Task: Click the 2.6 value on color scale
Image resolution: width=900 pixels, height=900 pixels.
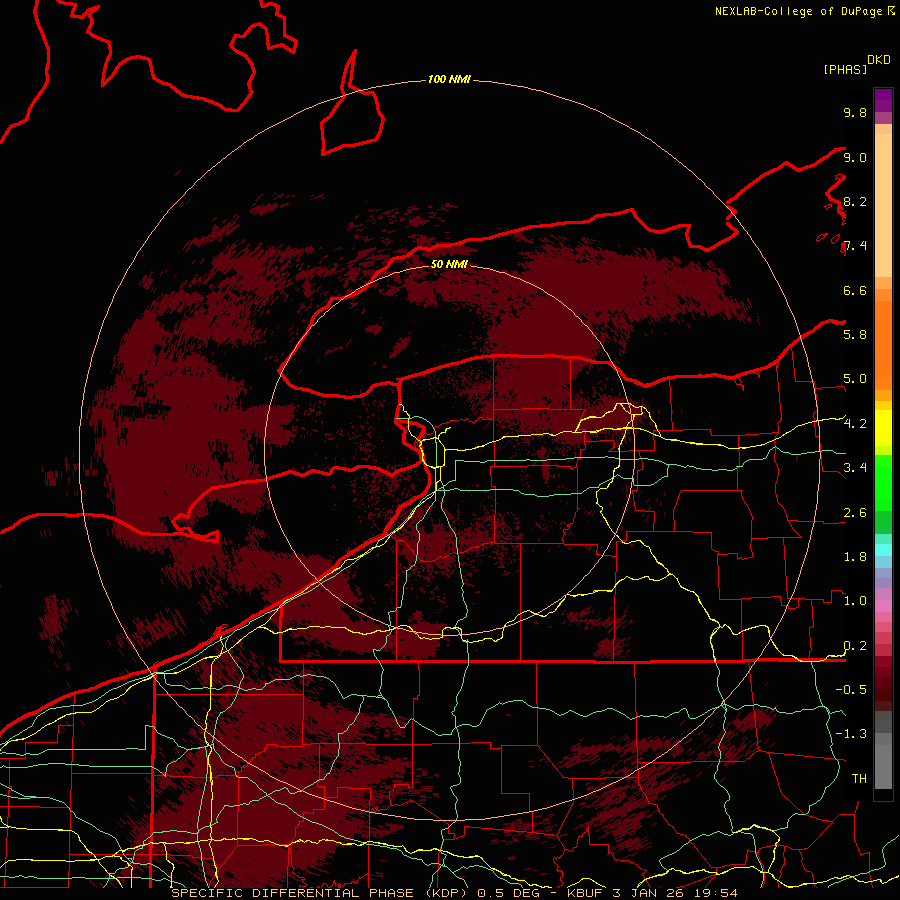Action: pos(855,513)
